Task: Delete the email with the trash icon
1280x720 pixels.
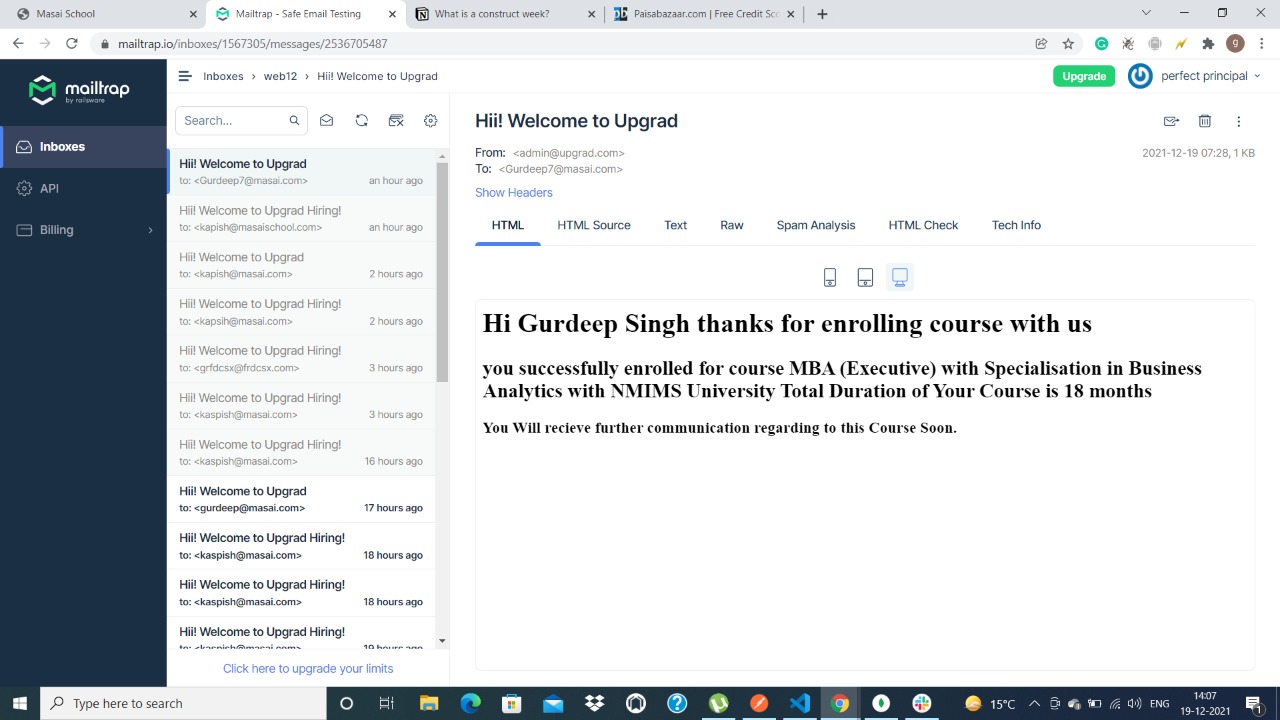Action: coord(1204,120)
